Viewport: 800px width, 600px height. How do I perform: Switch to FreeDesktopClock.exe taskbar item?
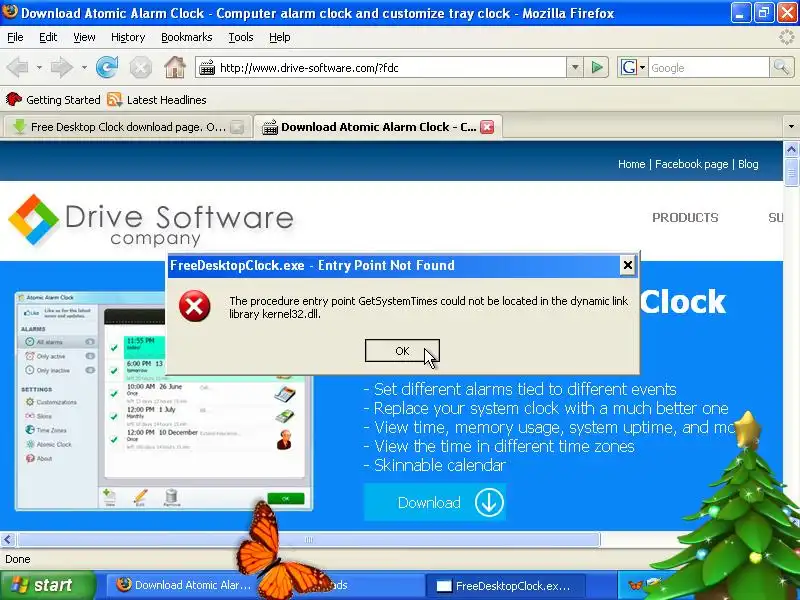coord(505,586)
